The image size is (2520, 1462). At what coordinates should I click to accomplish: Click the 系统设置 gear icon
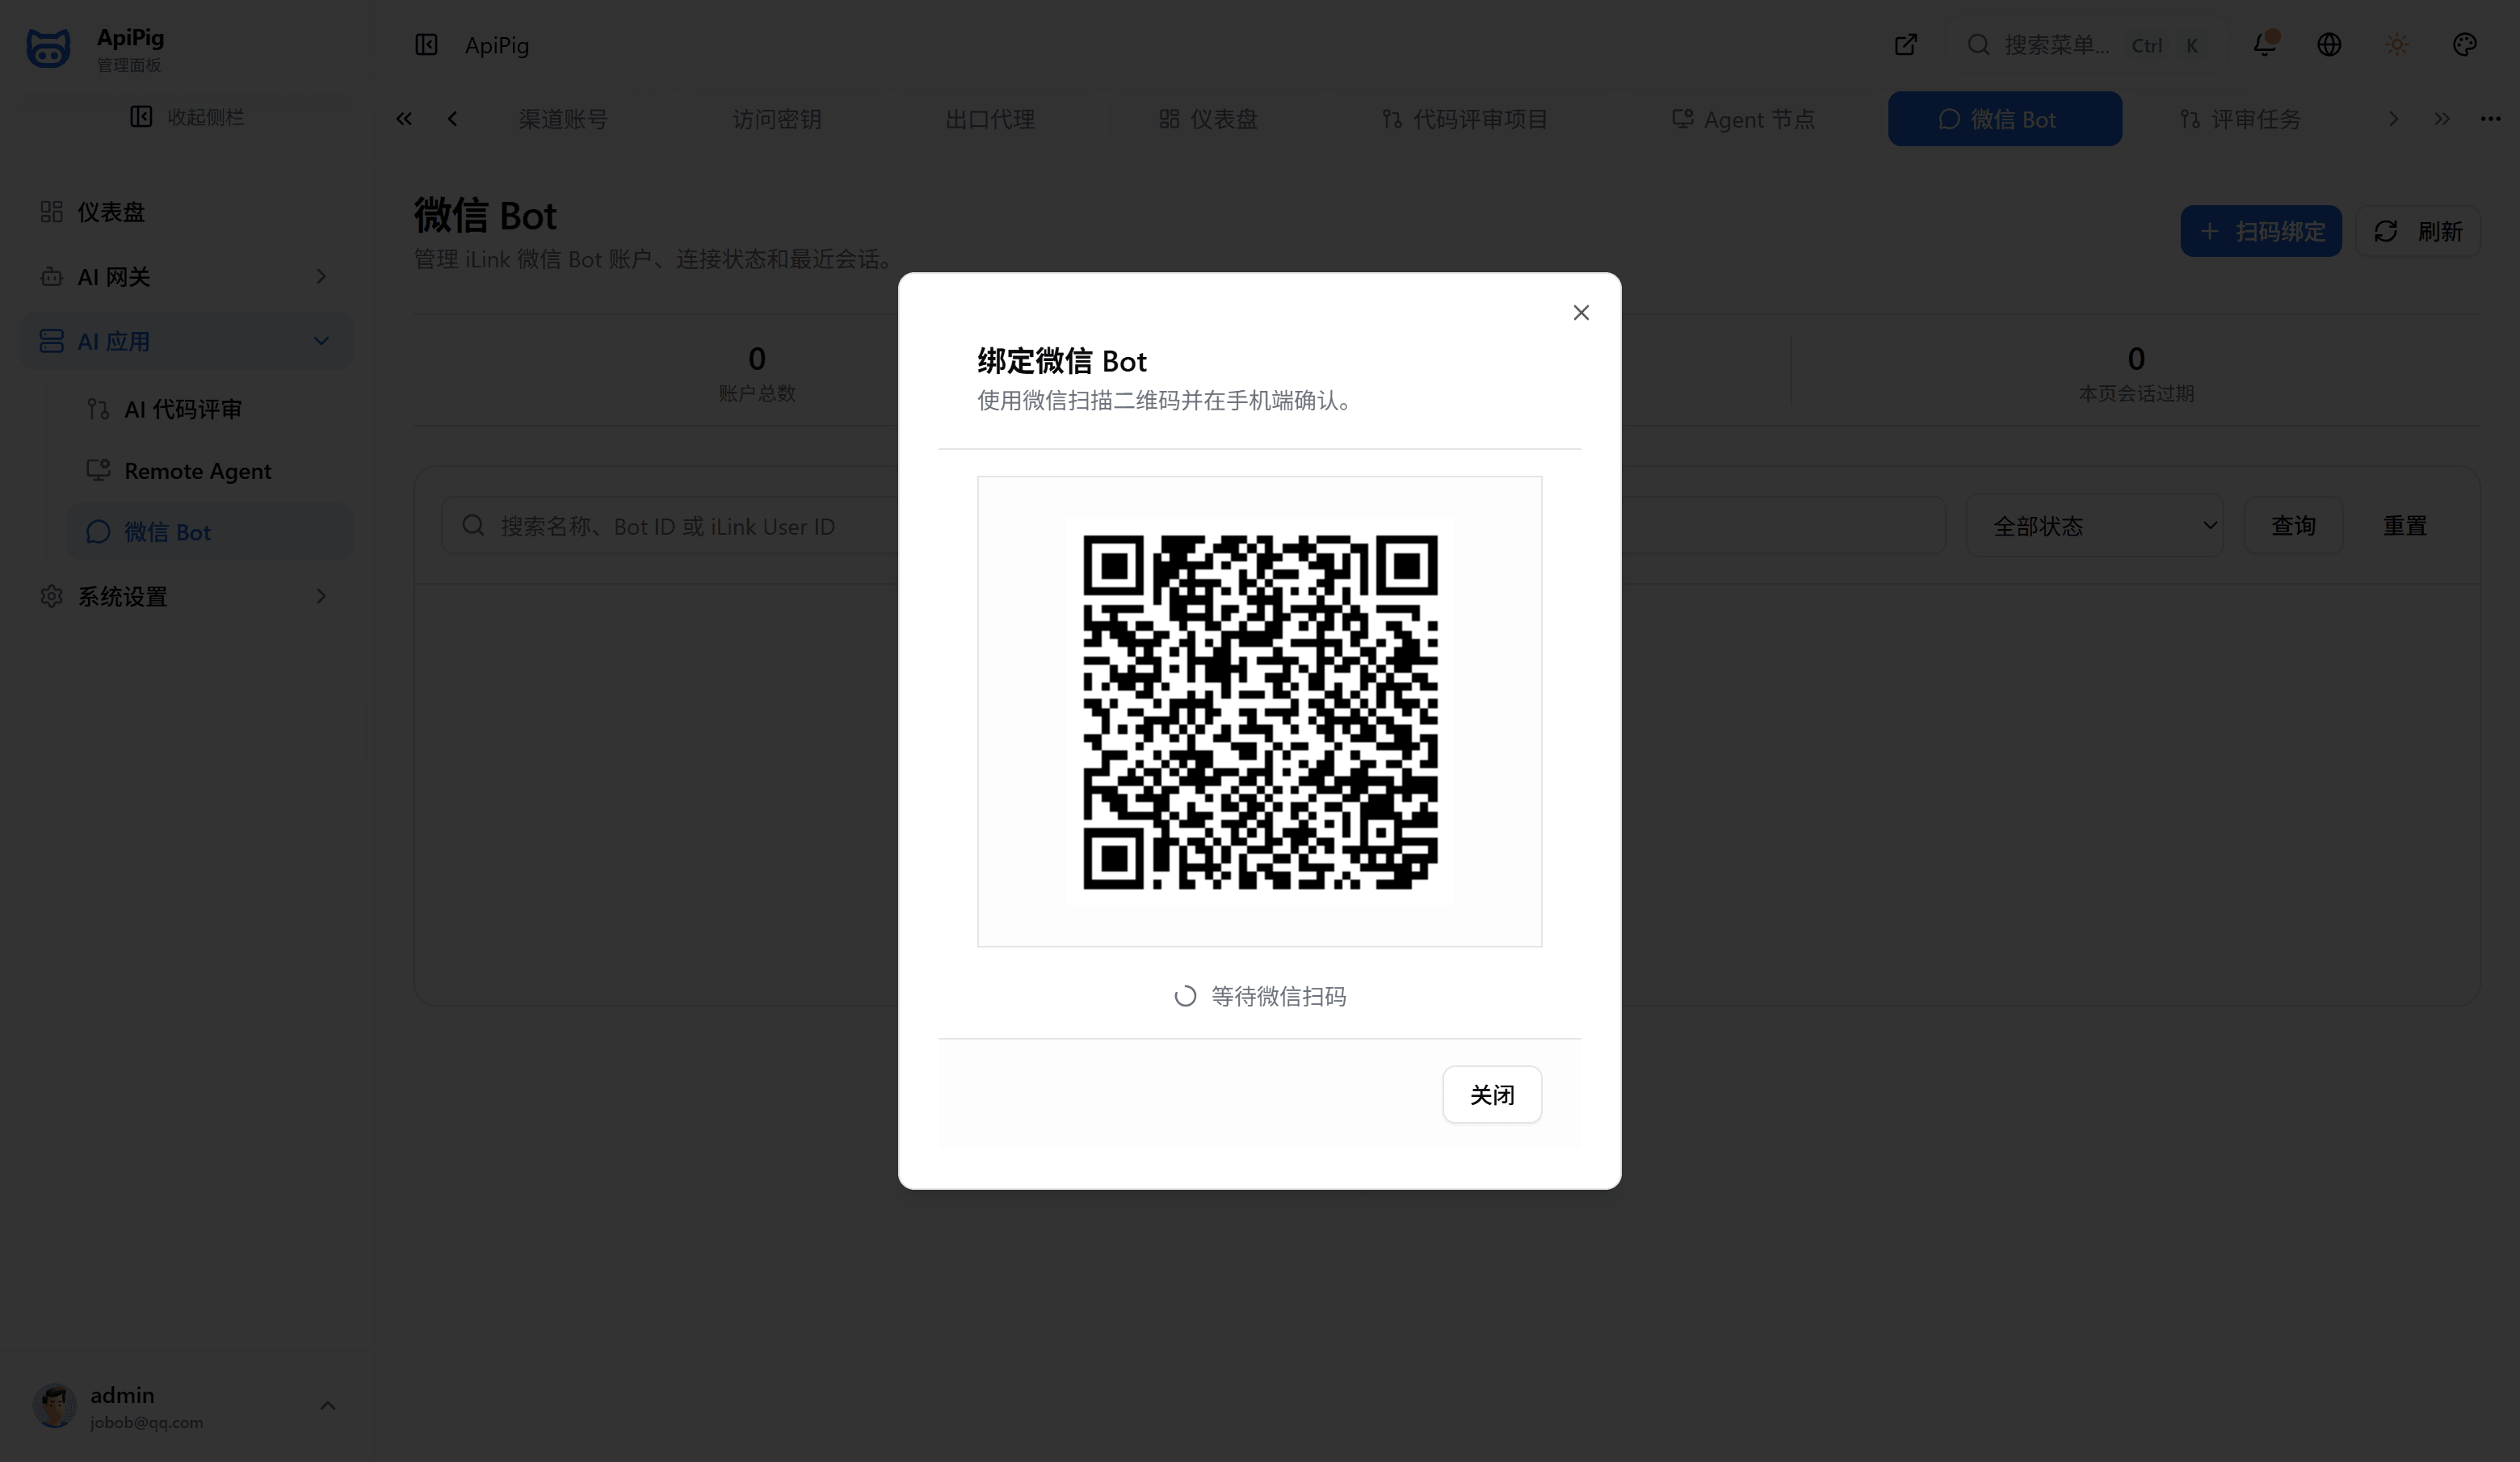pyautogui.click(x=51, y=596)
